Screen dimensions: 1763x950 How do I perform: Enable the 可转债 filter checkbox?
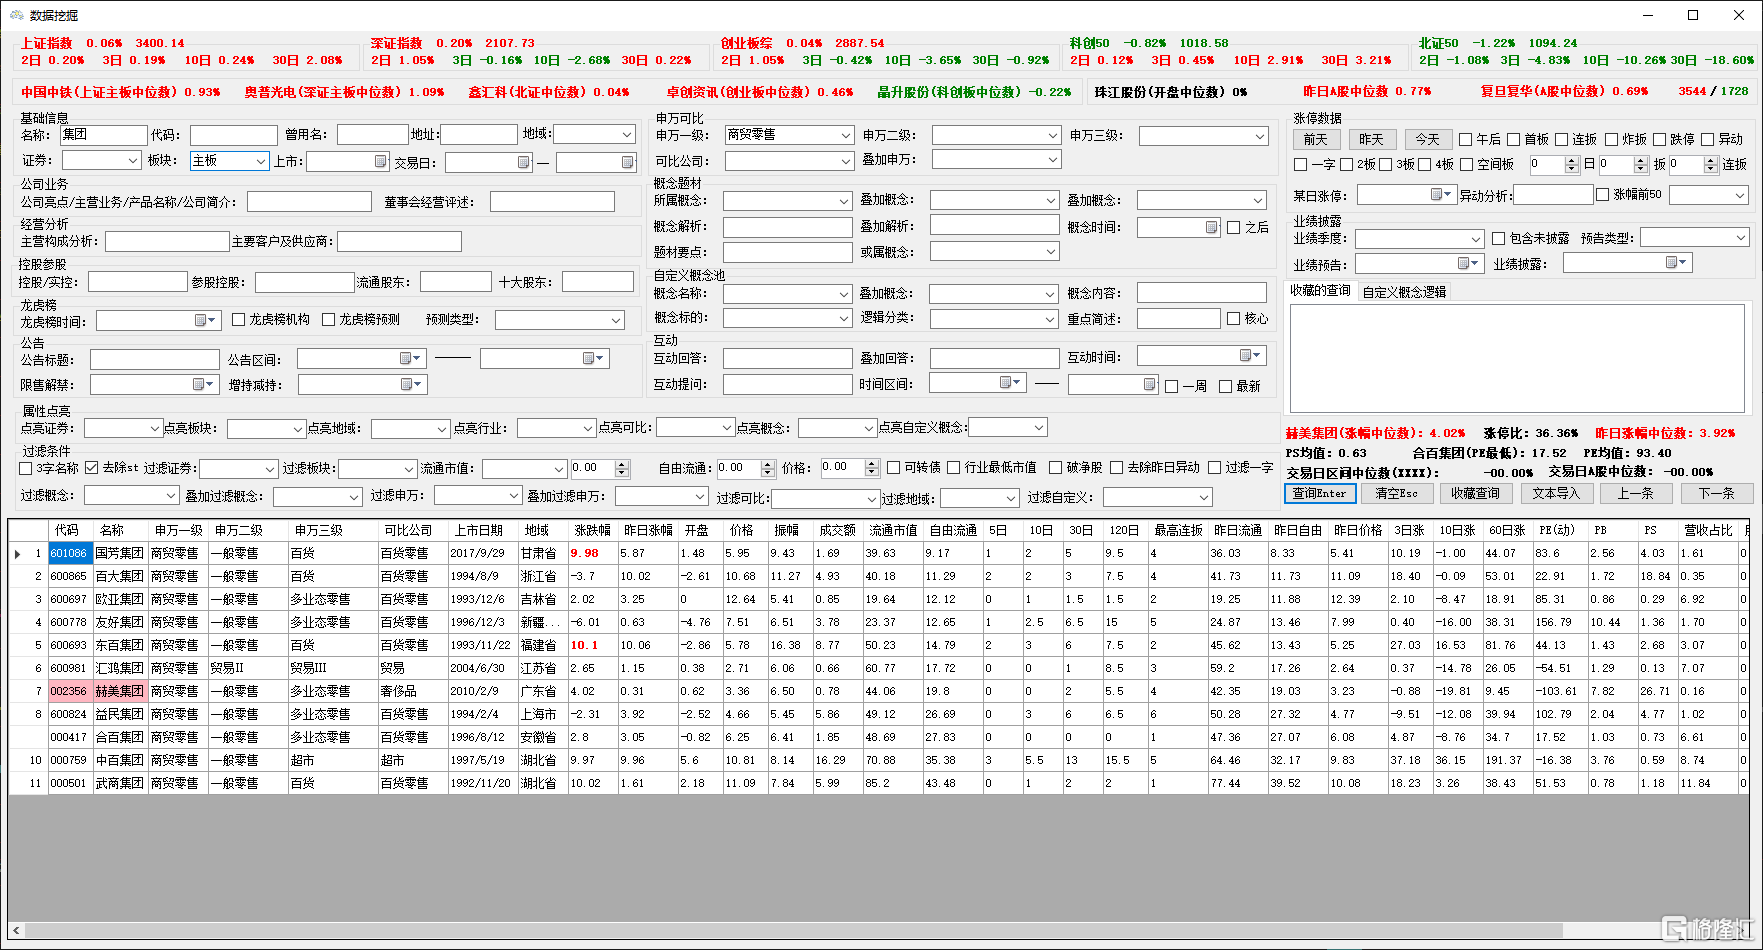(893, 467)
